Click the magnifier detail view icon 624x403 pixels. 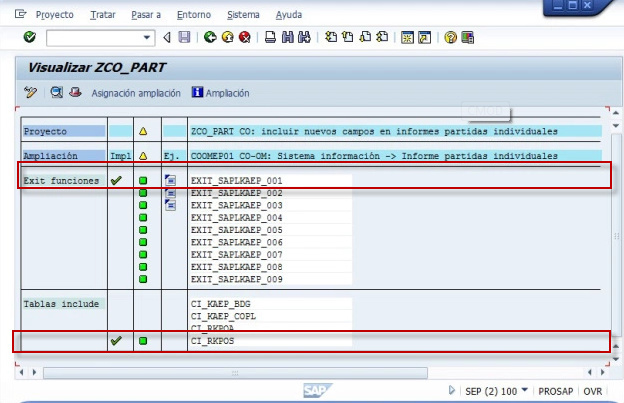tap(57, 92)
